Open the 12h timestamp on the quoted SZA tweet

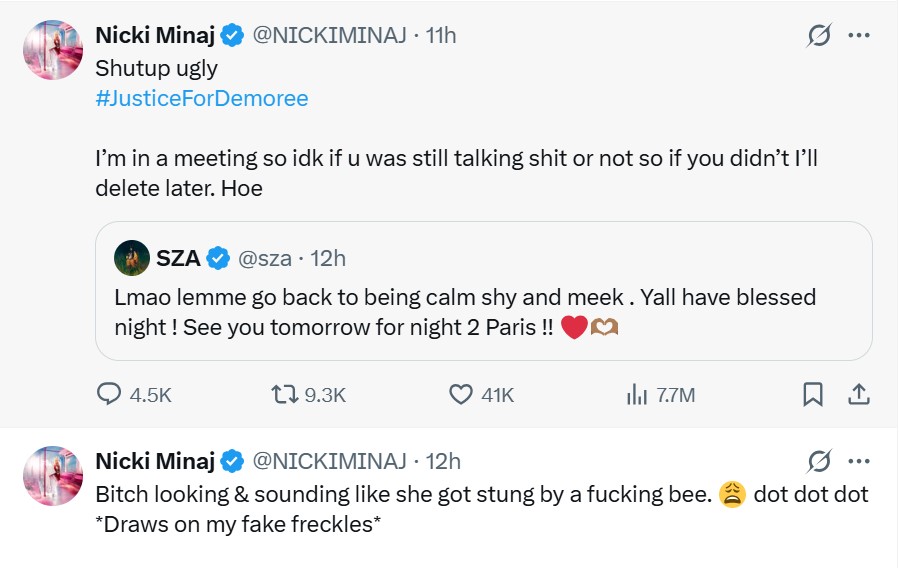click(328, 259)
